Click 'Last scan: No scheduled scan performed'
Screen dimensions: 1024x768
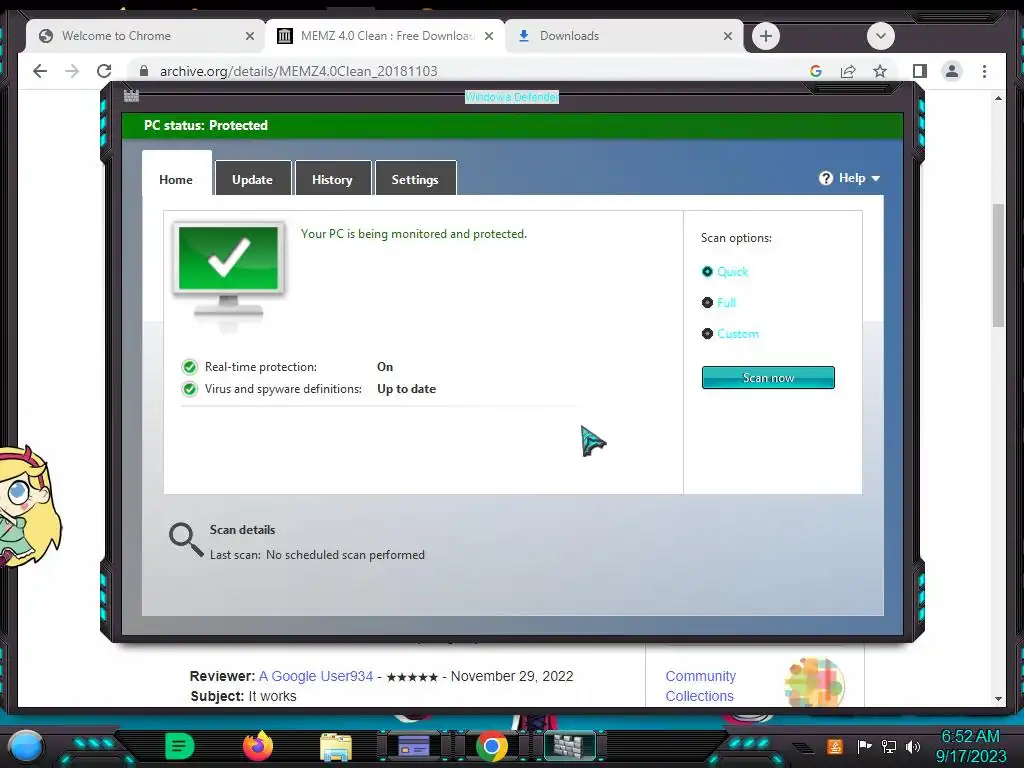tap(317, 555)
